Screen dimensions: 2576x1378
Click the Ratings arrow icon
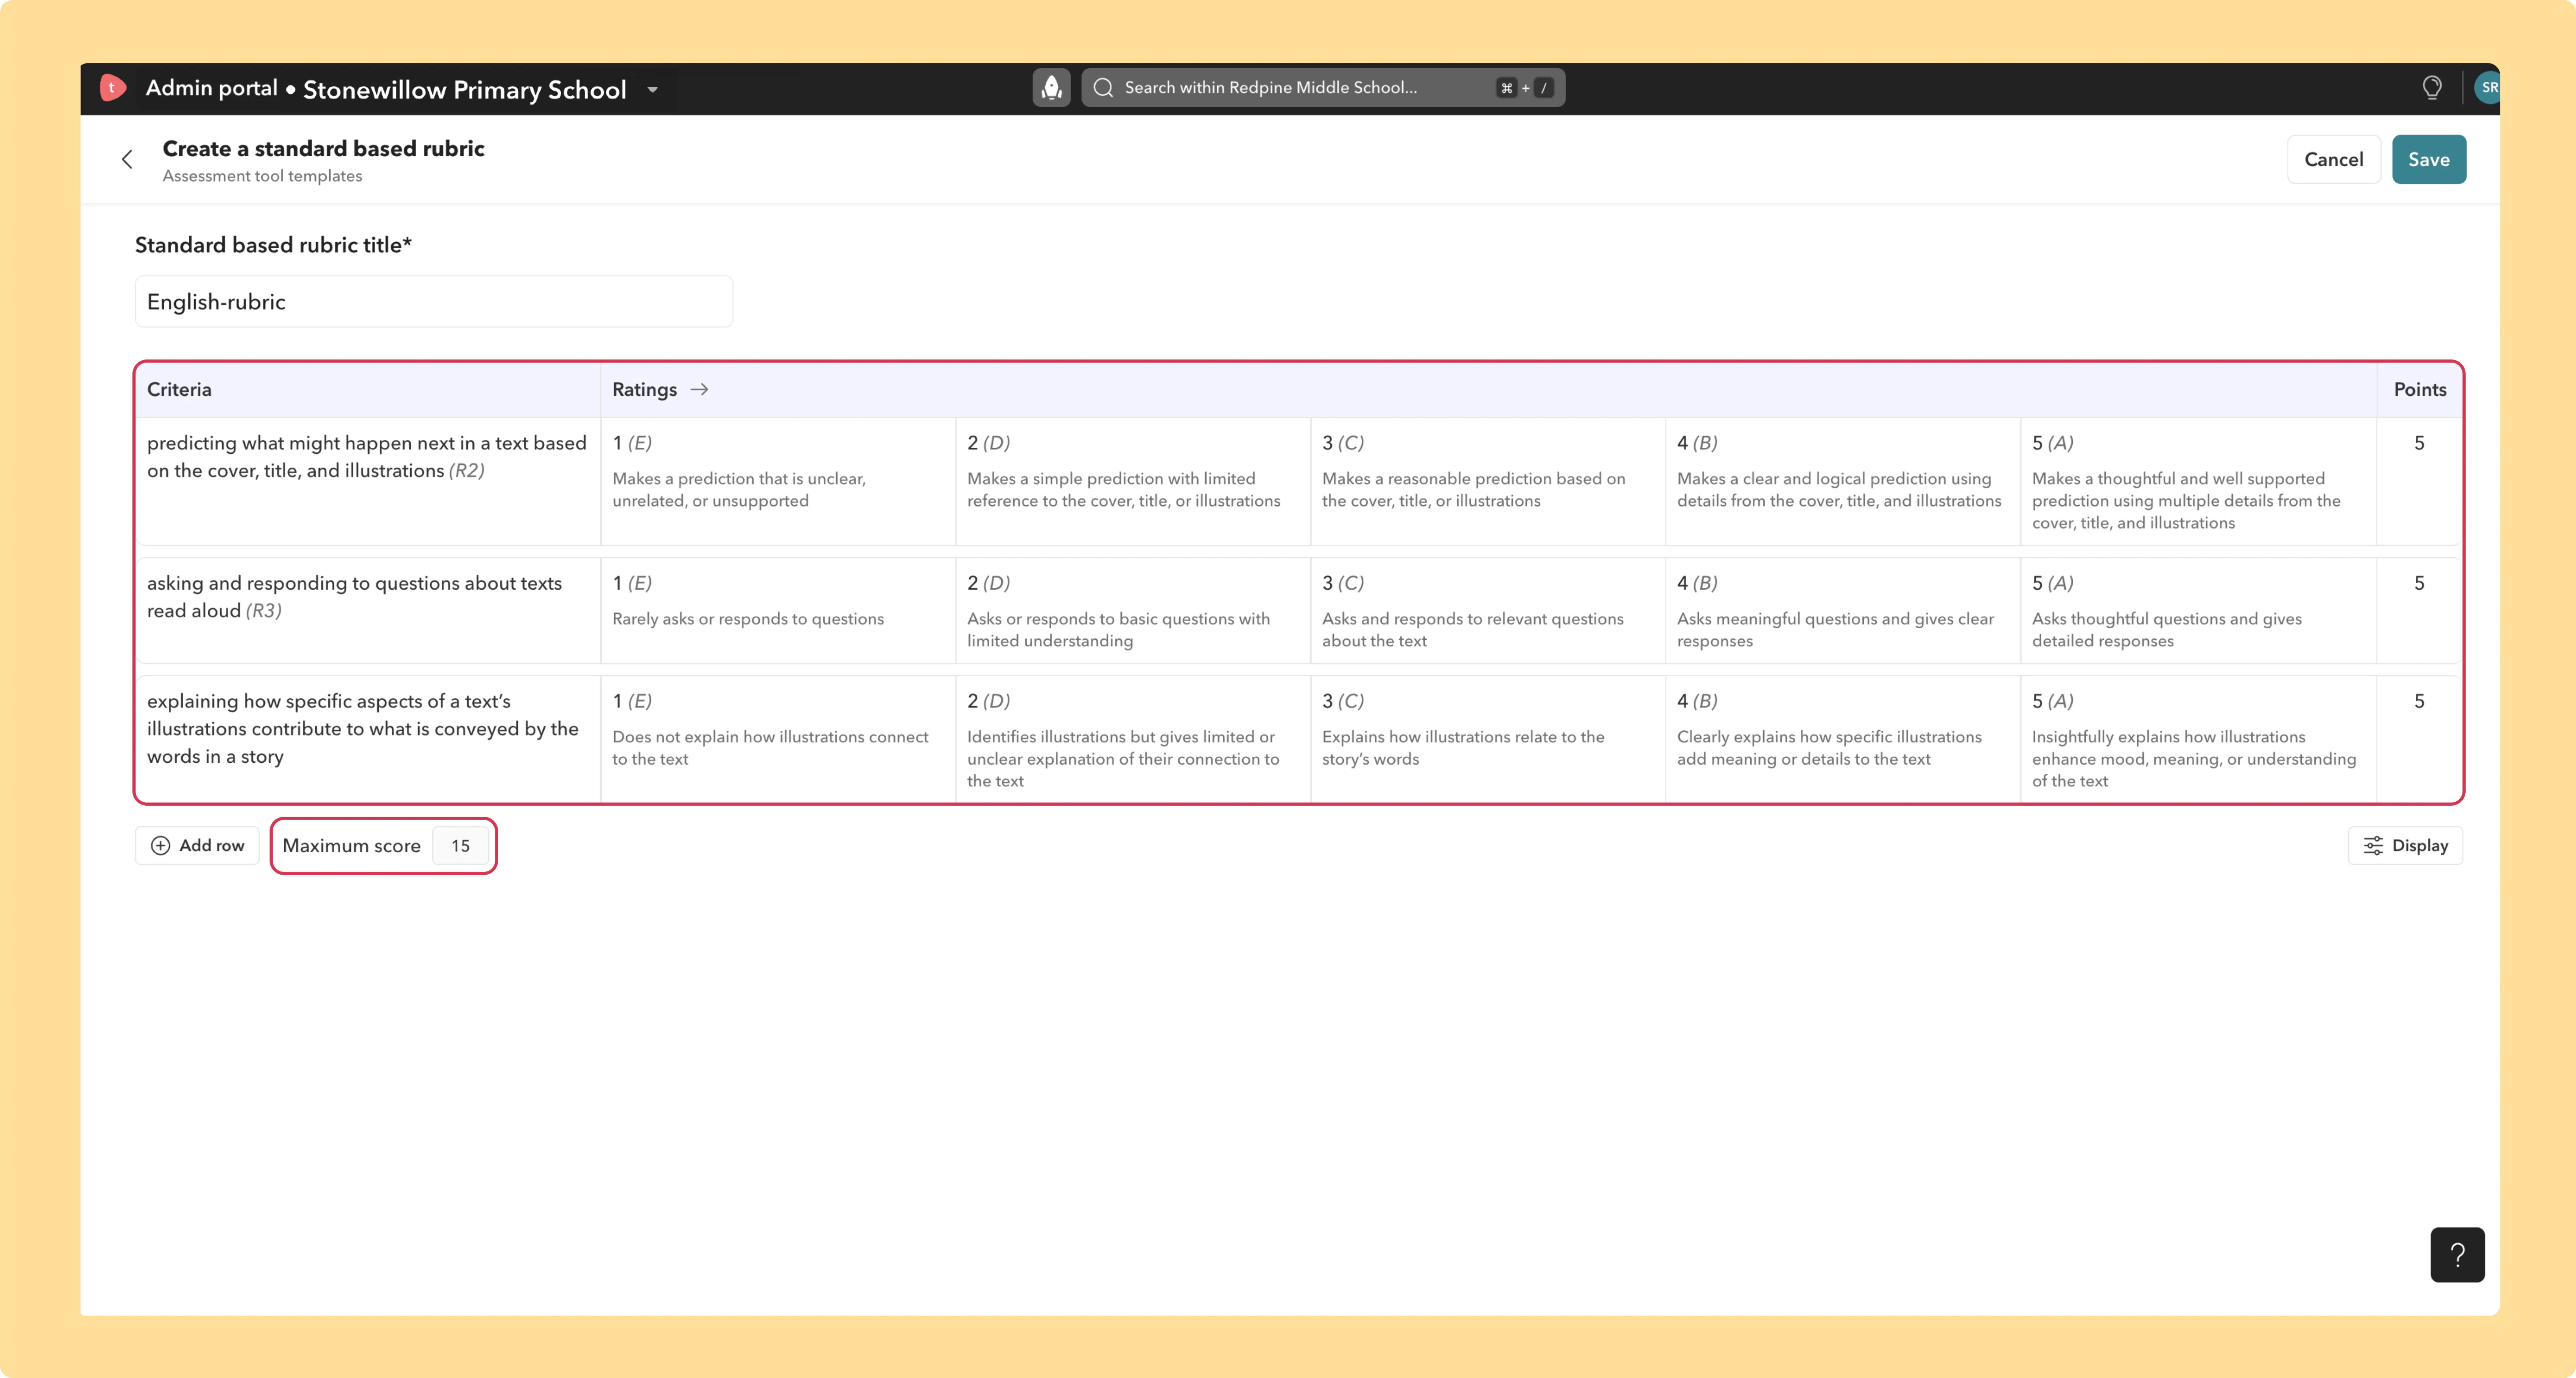(699, 389)
